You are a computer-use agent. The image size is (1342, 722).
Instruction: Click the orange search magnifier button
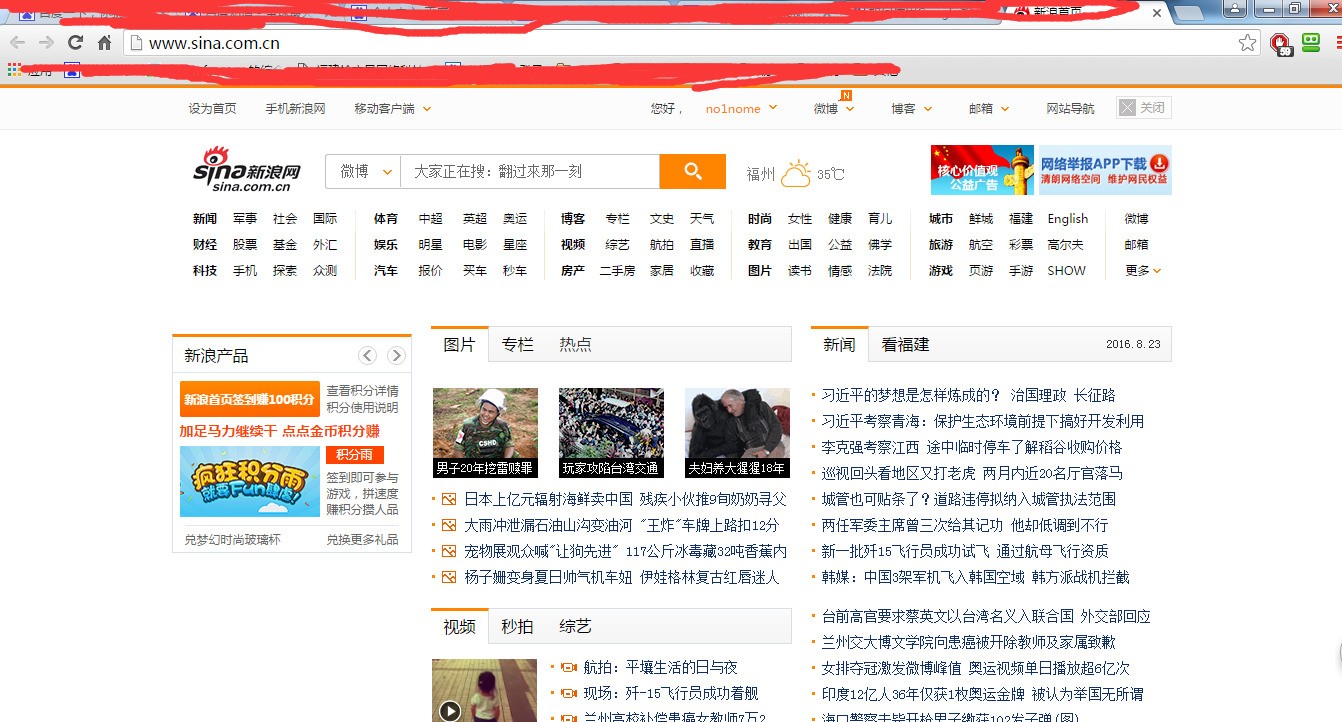pos(692,172)
